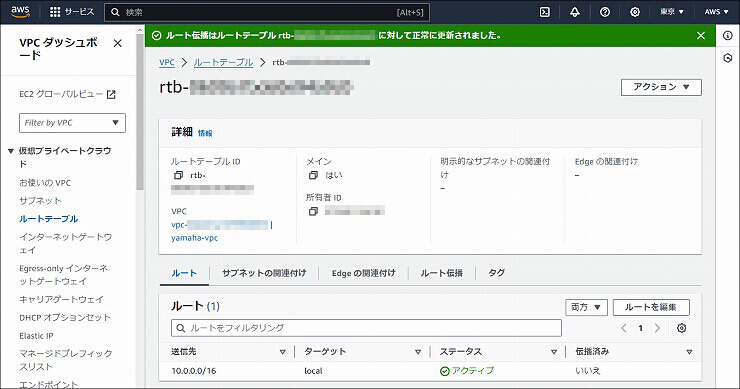
Task: Open the 両方 filter dropdown
Action: (x=586, y=307)
